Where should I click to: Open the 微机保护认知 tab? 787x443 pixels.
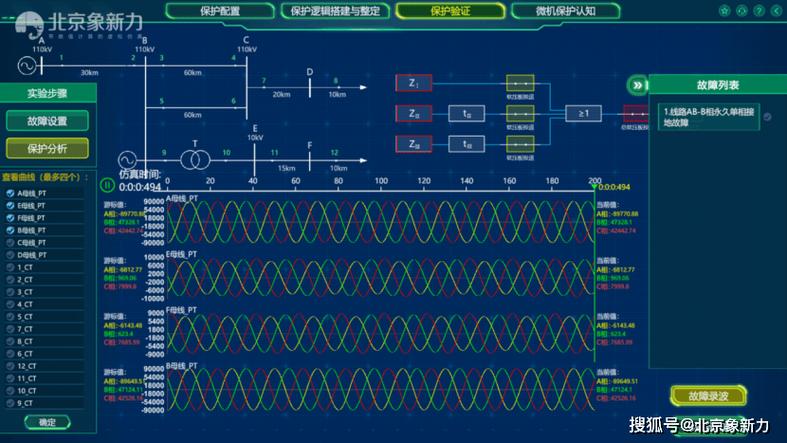click(x=566, y=11)
